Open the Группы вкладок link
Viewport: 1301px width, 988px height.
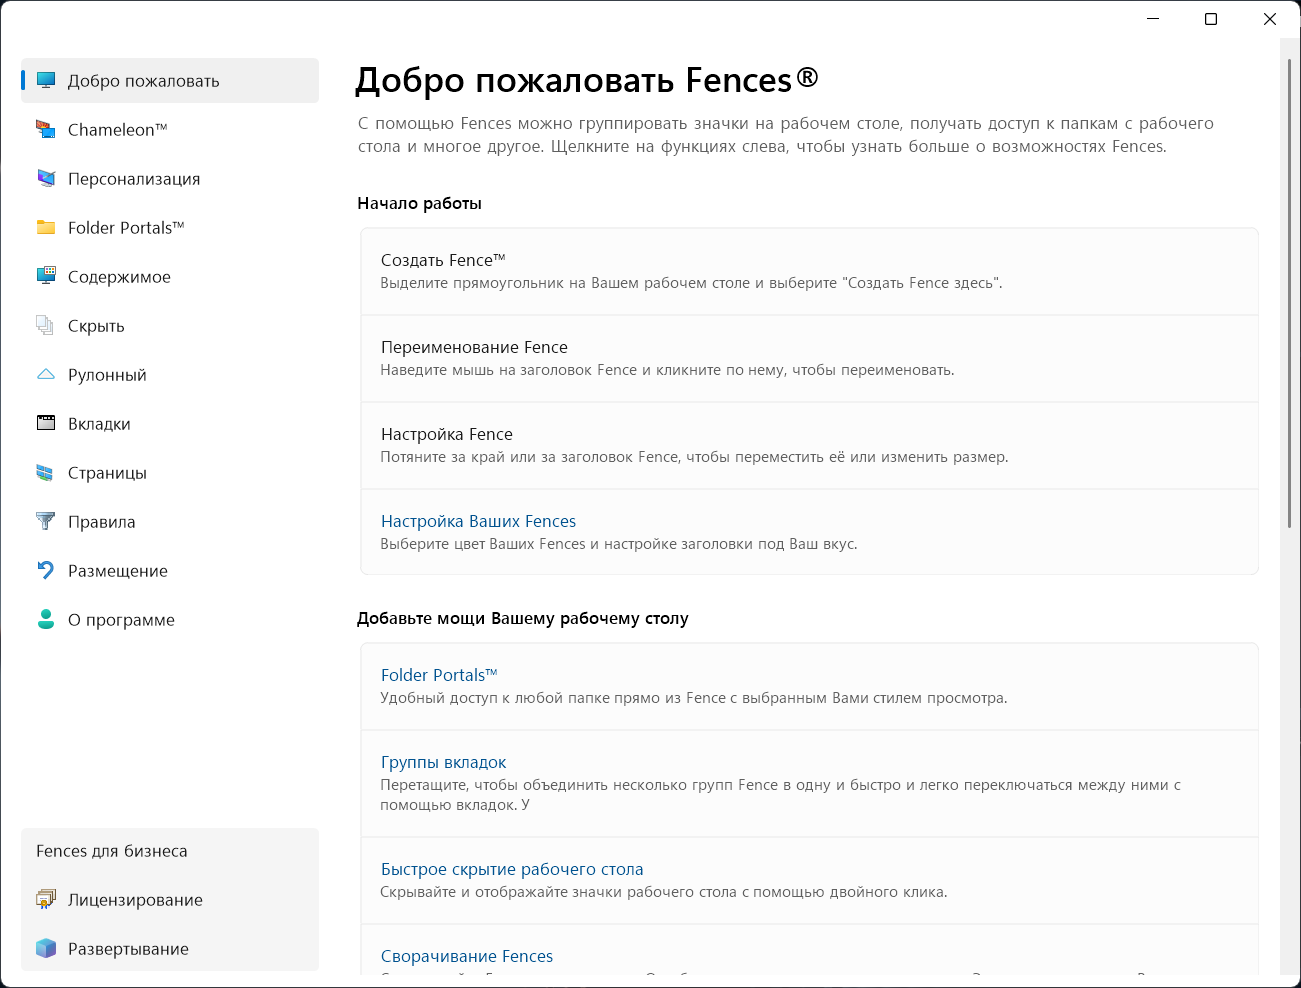coord(443,762)
